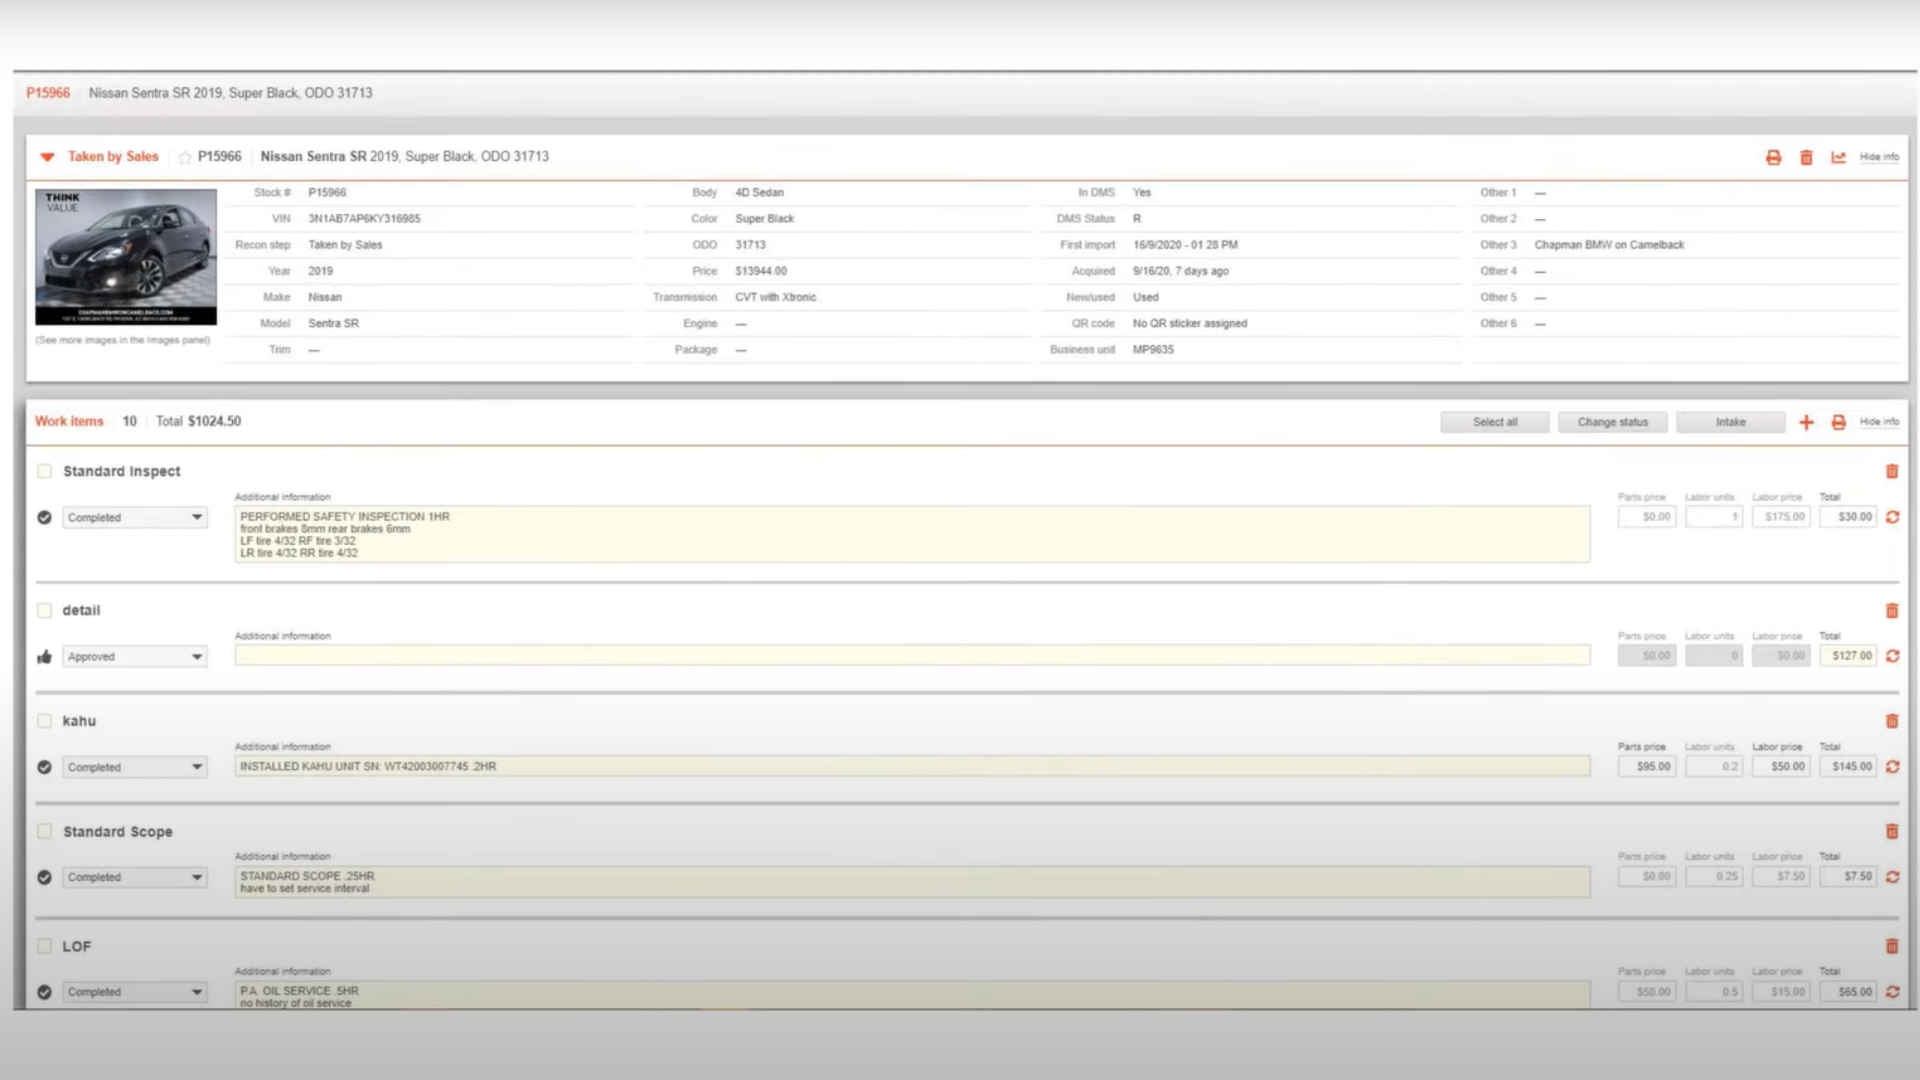Check the kahu work item checkbox

tap(44, 721)
